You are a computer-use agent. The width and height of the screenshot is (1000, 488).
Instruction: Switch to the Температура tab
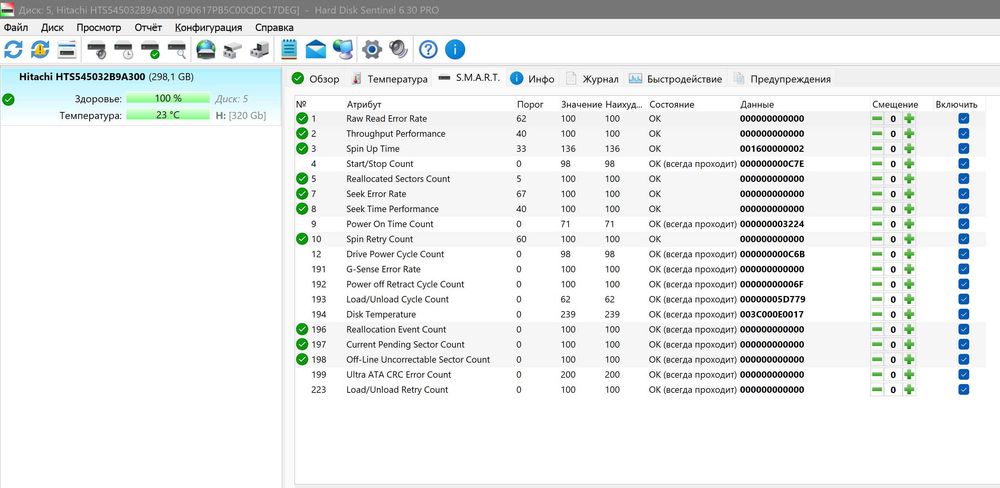(x=390, y=79)
